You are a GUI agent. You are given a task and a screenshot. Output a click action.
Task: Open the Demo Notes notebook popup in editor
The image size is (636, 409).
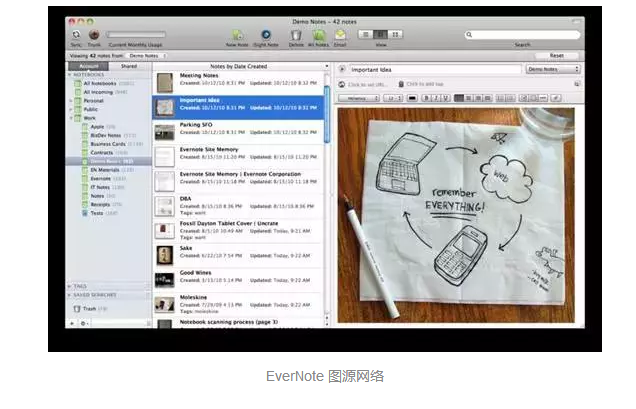pyautogui.click(x=553, y=69)
